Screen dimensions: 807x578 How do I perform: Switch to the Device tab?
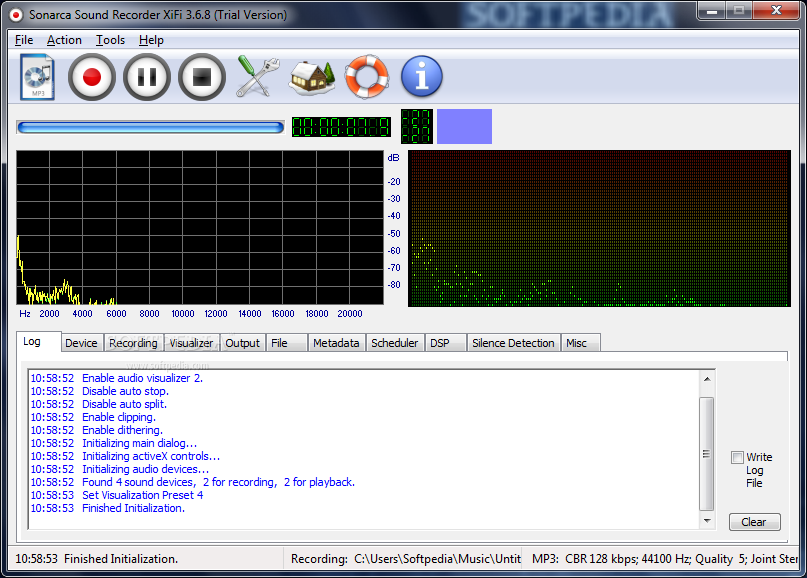81,343
